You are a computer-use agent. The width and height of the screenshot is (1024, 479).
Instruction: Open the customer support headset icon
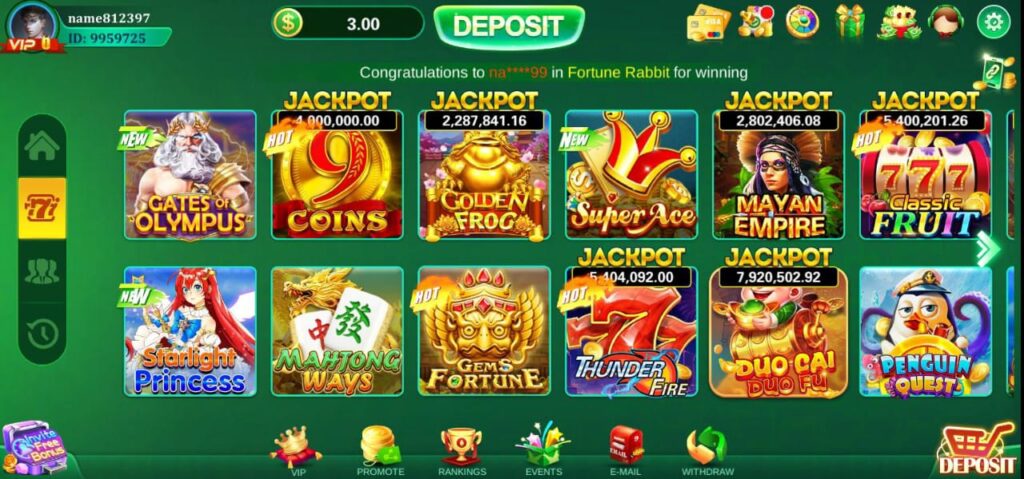tap(946, 22)
